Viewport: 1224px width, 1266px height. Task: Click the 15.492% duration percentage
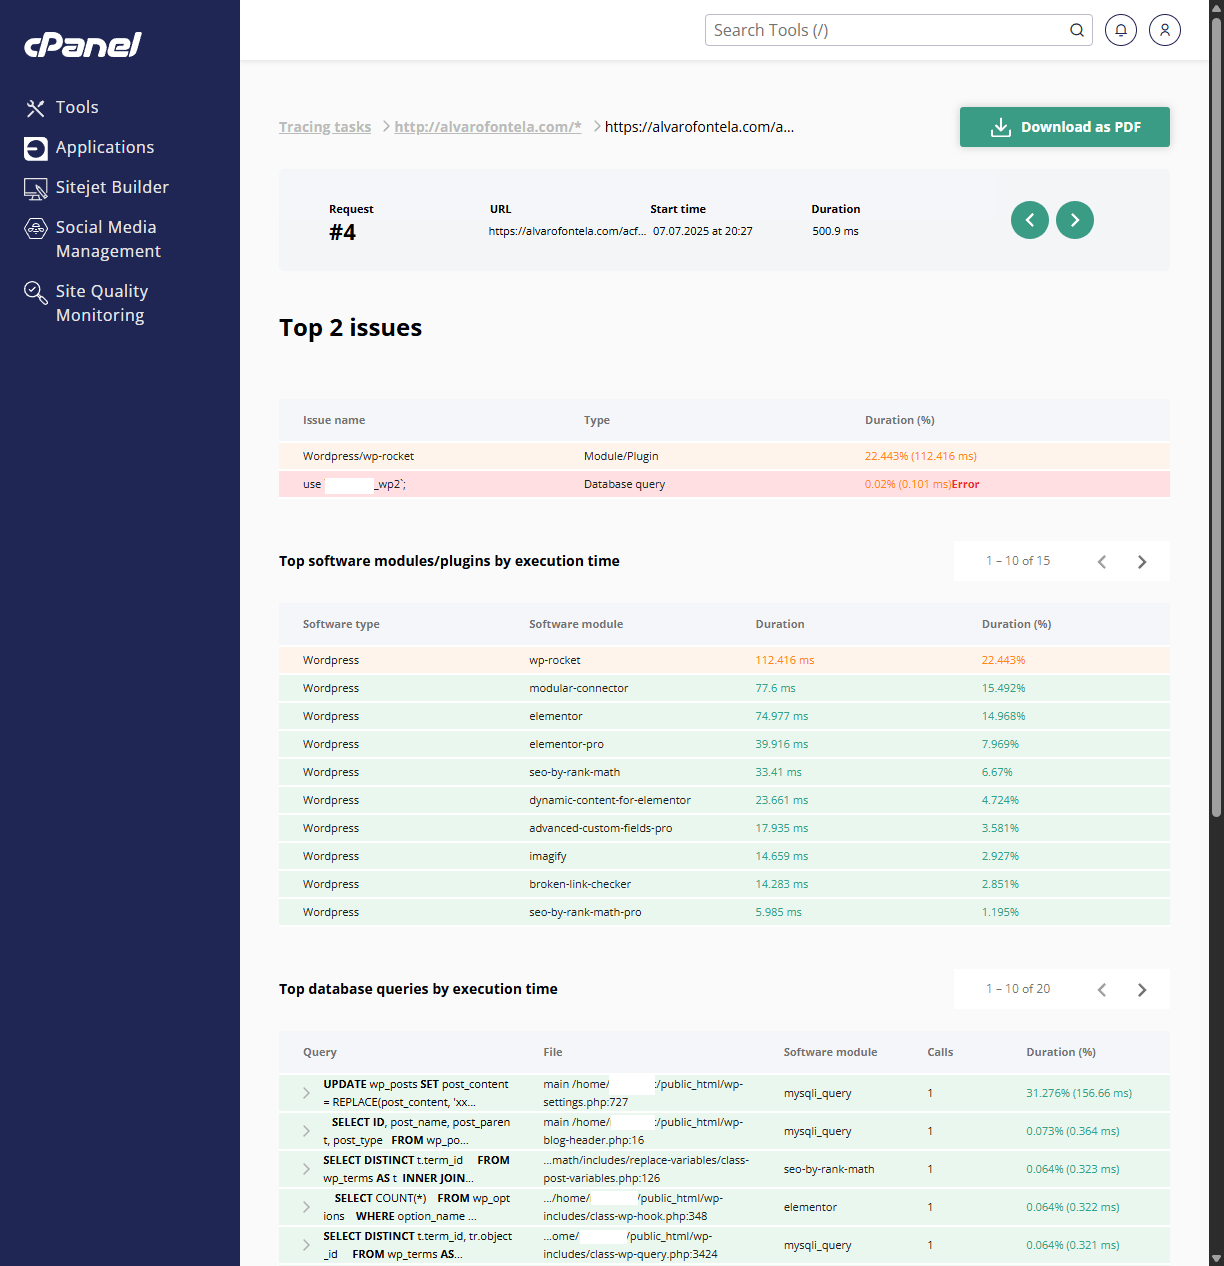click(1004, 688)
